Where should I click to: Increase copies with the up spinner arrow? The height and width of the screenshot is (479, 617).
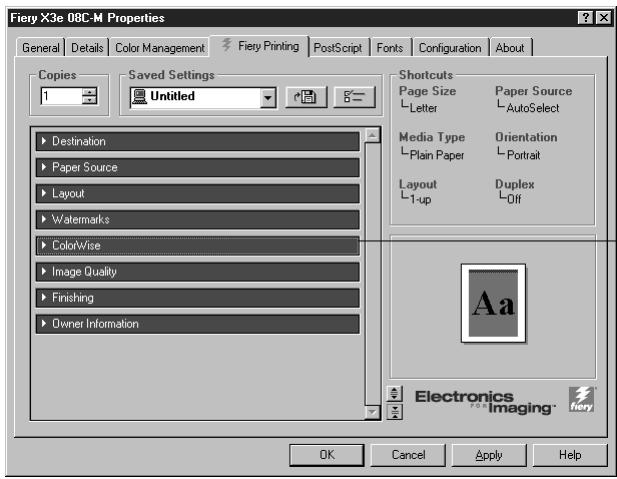click(89, 92)
